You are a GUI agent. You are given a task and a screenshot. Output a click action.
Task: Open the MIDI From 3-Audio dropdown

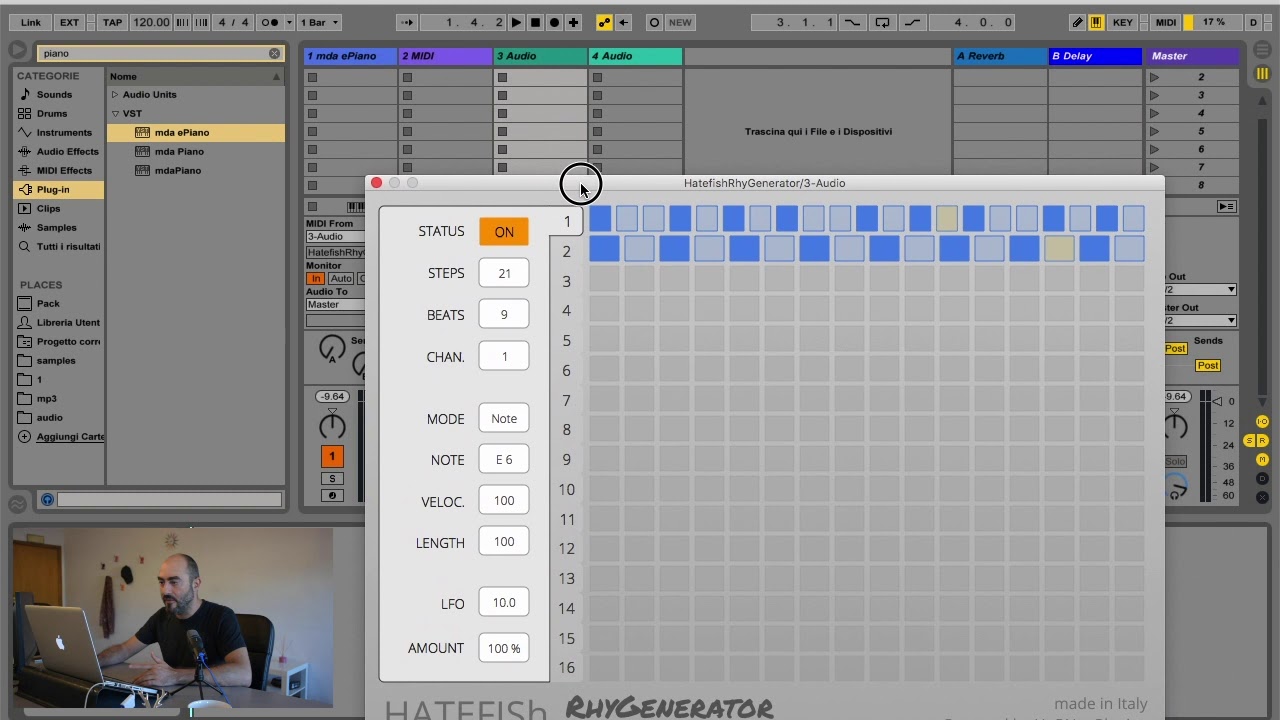pyautogui.click(x=336, y=237)
